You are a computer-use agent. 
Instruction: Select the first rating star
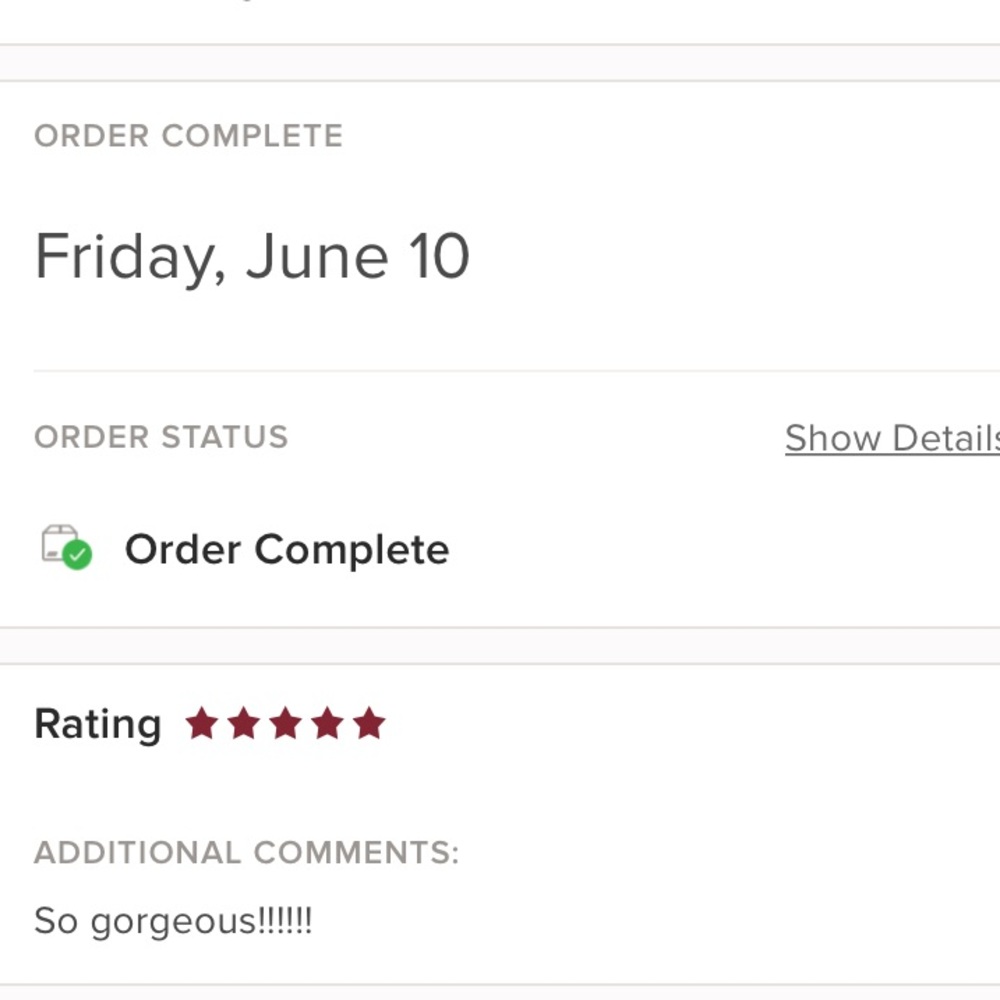[x=202, y=723]
